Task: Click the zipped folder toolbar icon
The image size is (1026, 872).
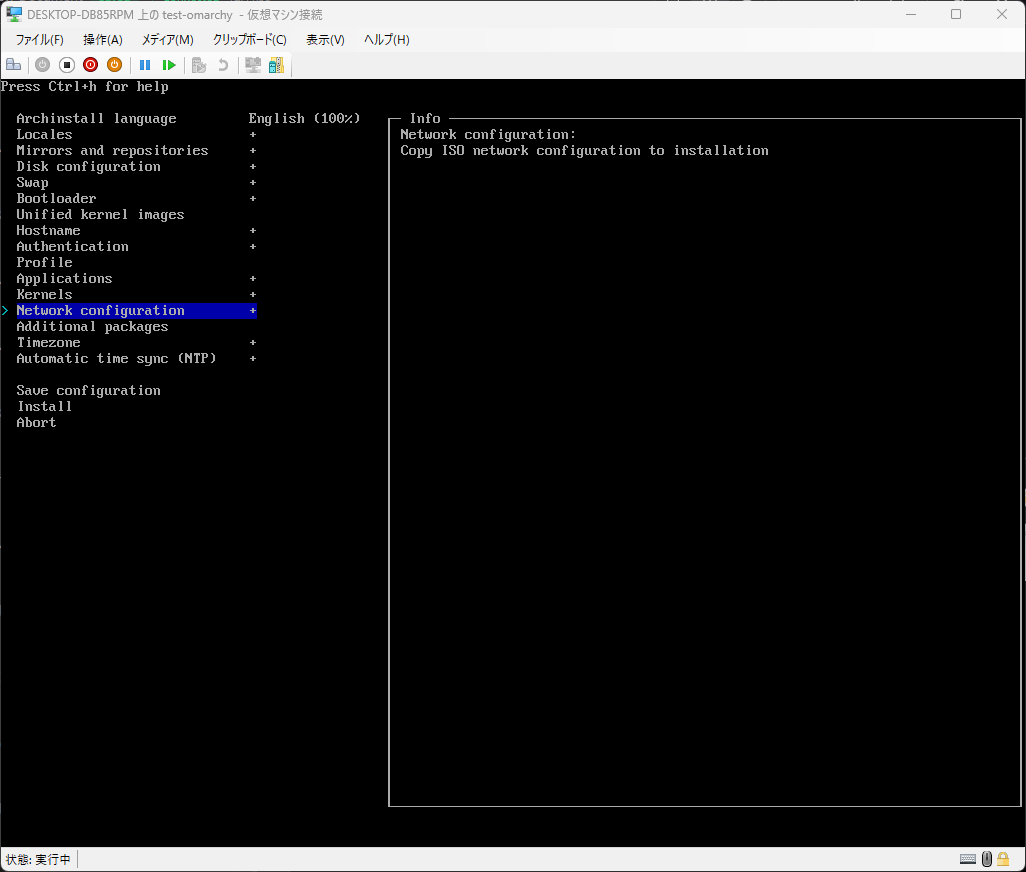Action: click(276, 65)
